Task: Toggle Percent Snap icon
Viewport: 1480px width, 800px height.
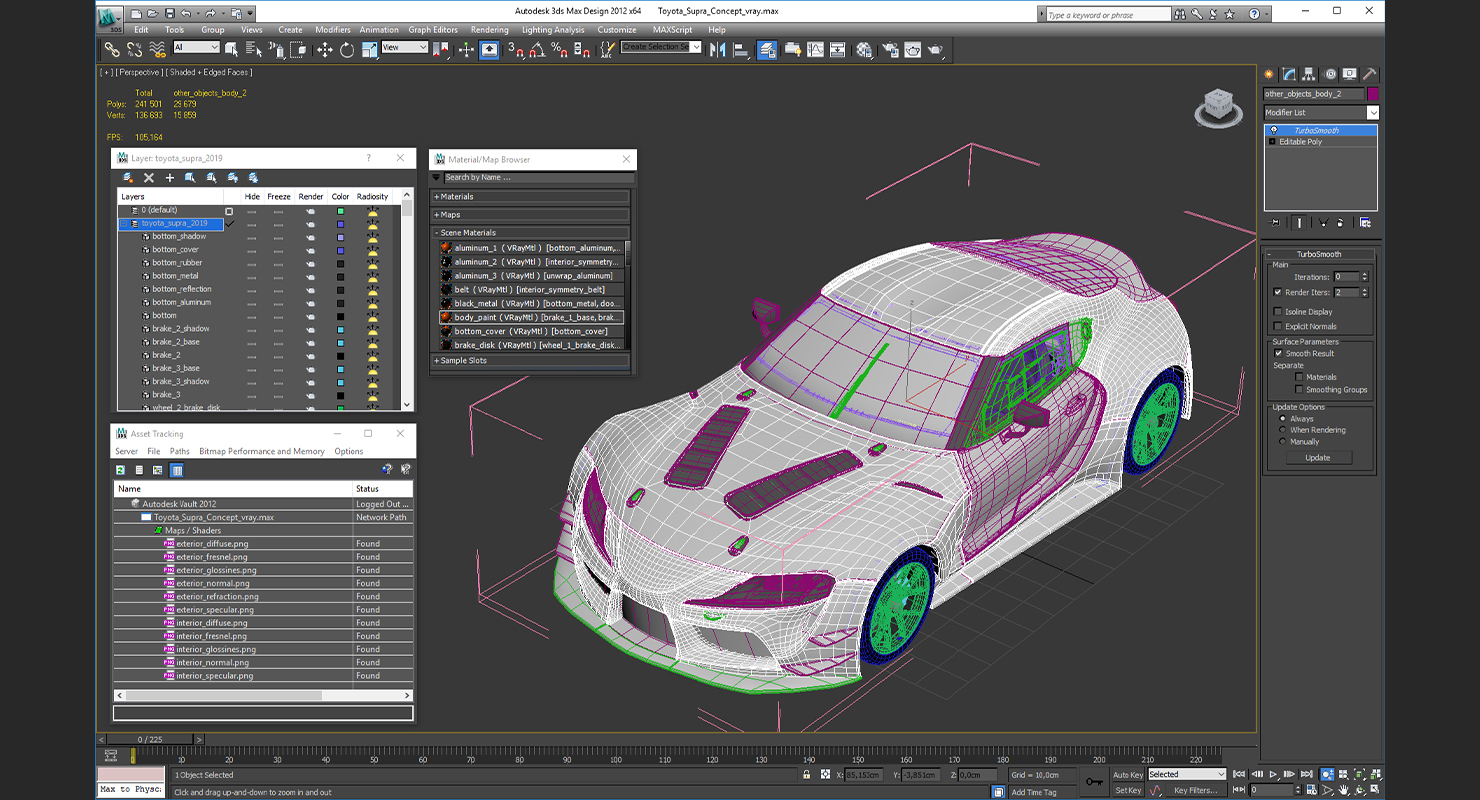Action: 559,49
